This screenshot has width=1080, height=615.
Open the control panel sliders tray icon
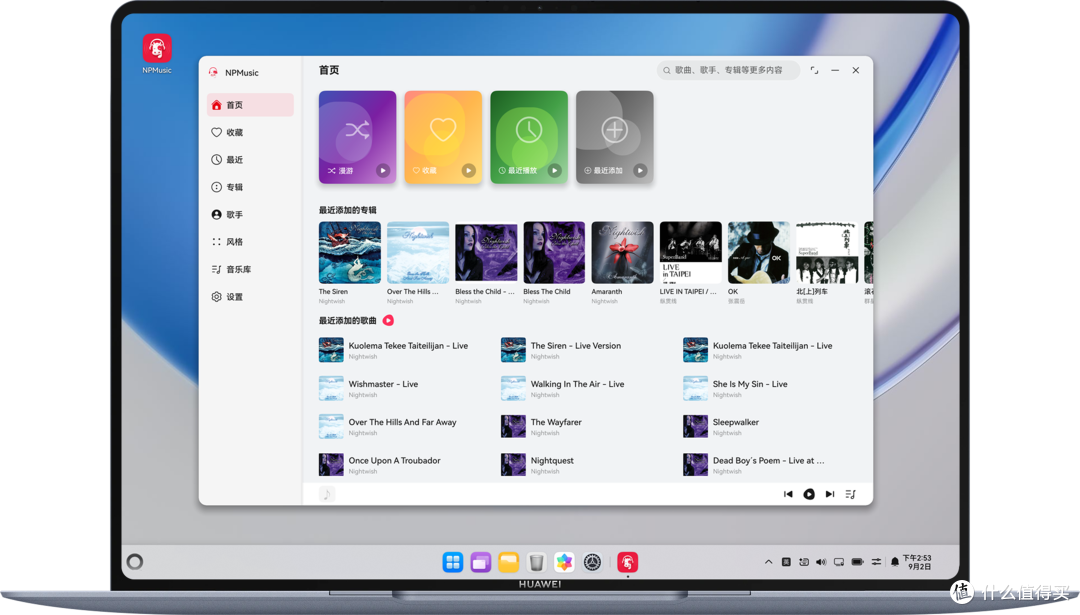coord(876,562)
